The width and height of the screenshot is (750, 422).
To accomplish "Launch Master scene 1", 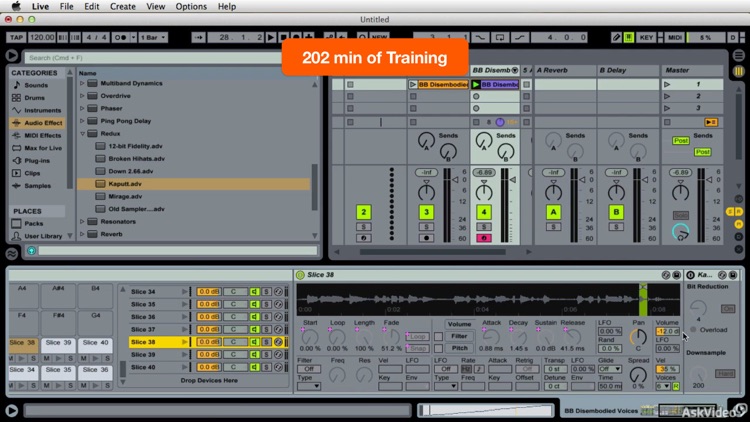I will tap(667, 84).
